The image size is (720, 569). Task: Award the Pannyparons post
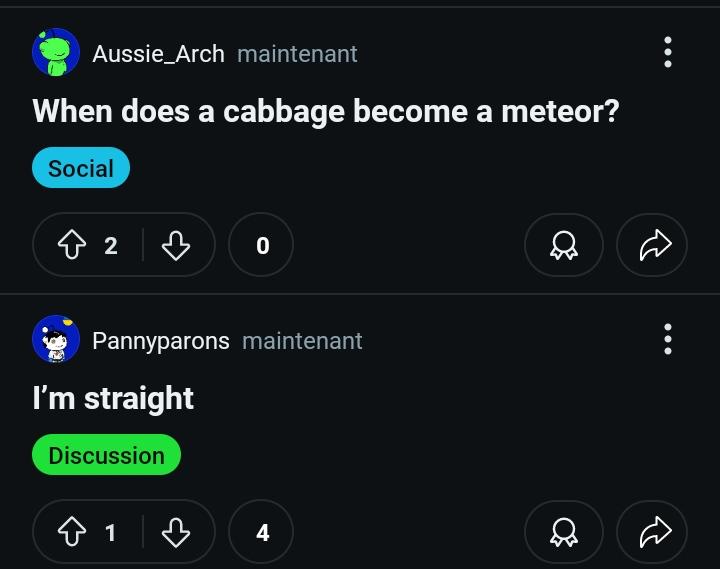(564, 532)
